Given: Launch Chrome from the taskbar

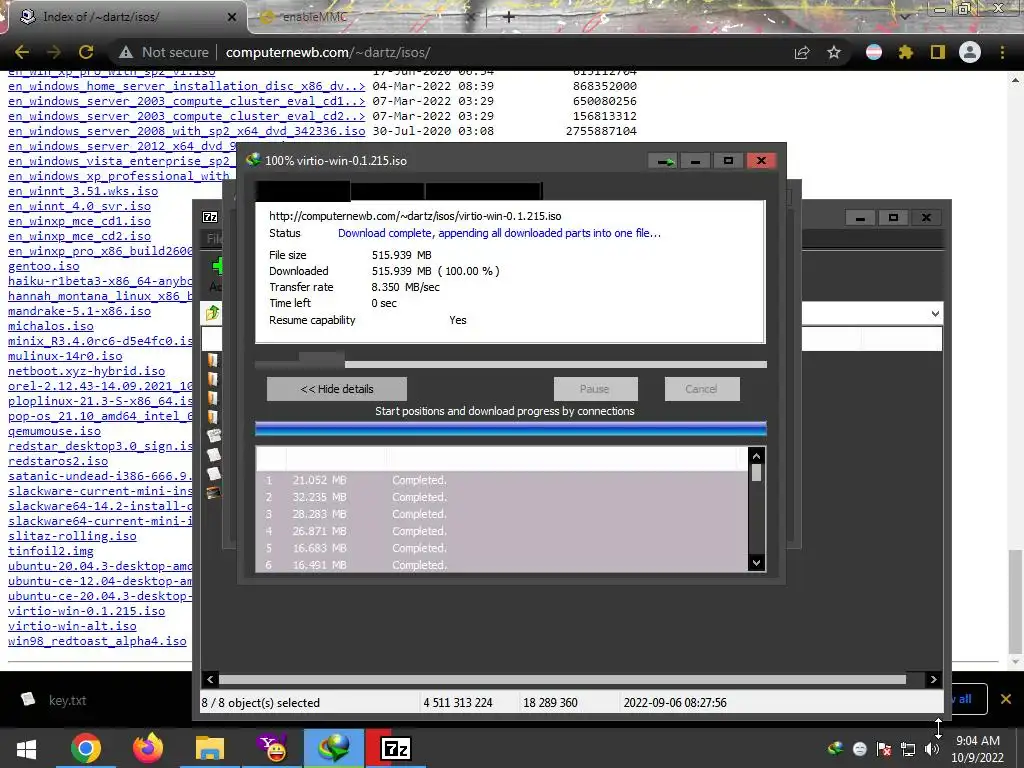Looking at the screenshot, I should (86, 748).
